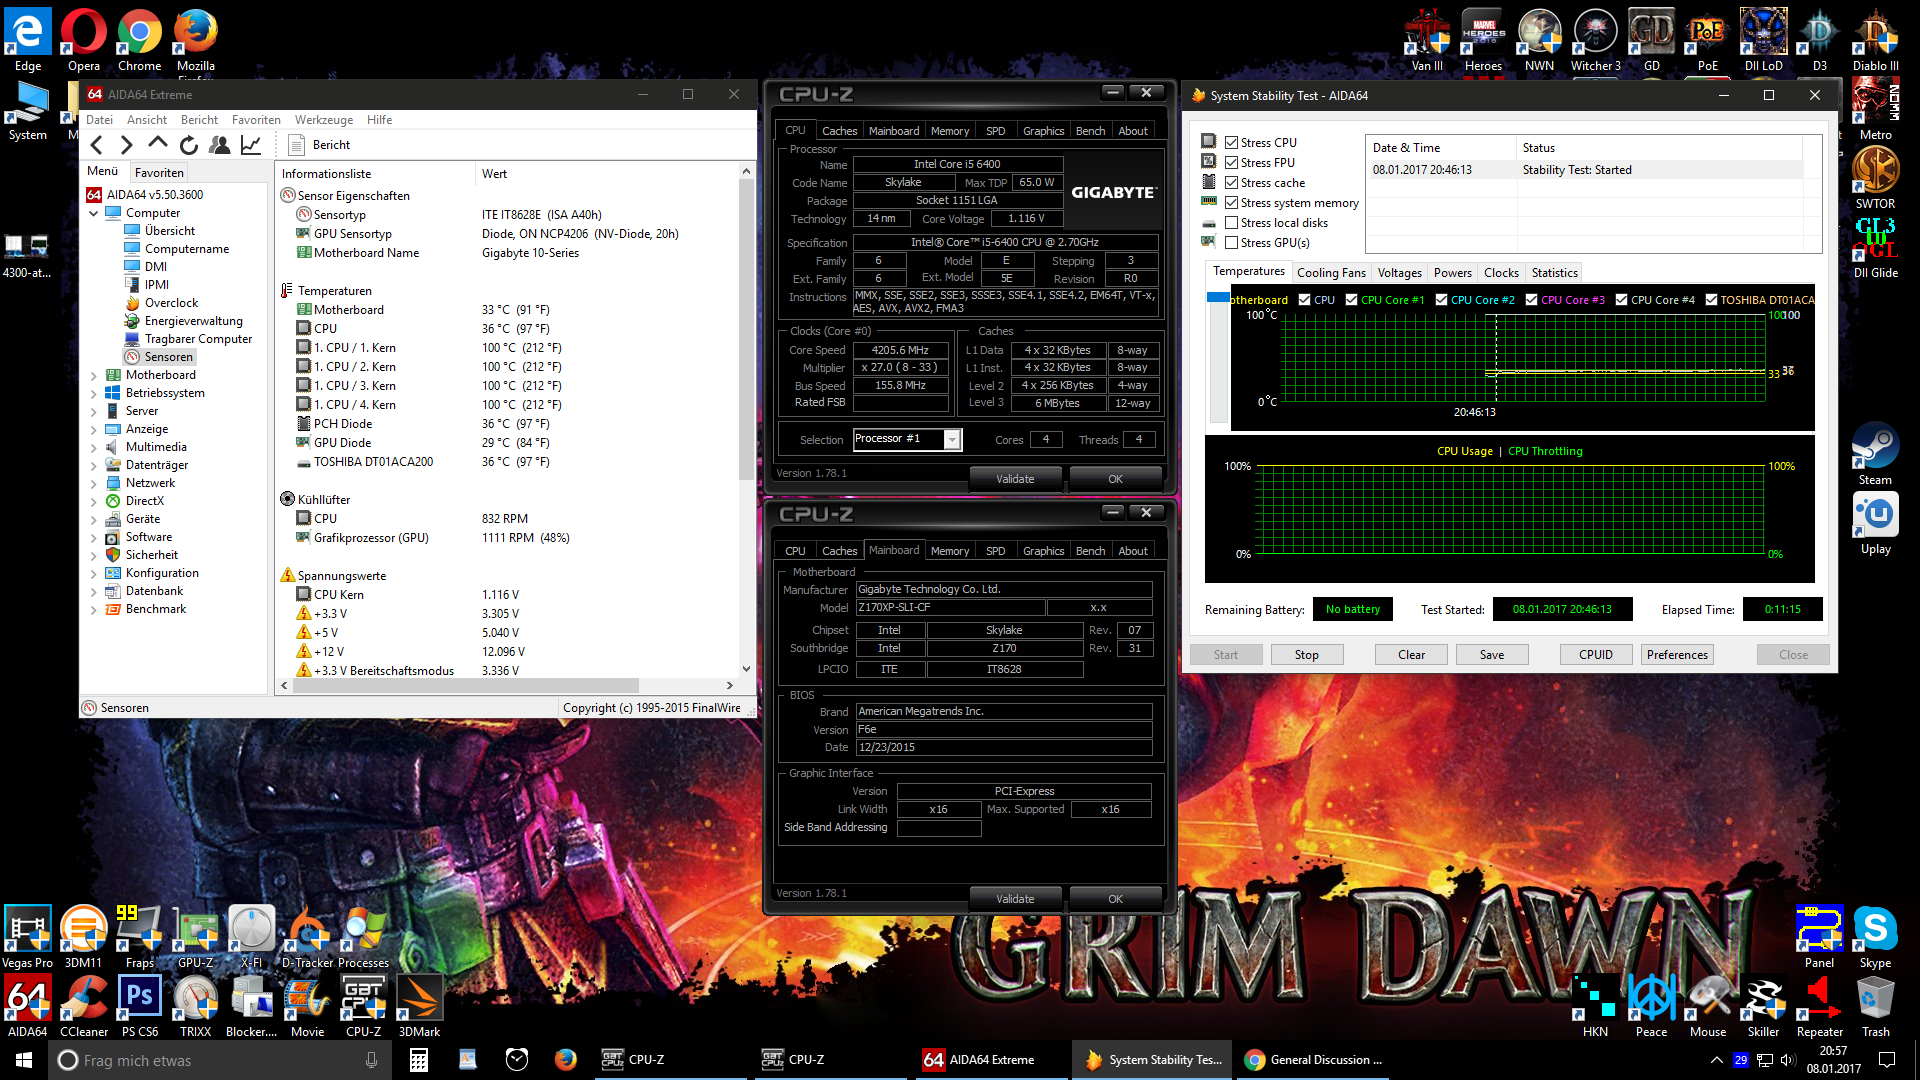Toggle the CPU Core #3 graph checkbox
The image size is (1920, 1080).
[x=1531, y=300]
